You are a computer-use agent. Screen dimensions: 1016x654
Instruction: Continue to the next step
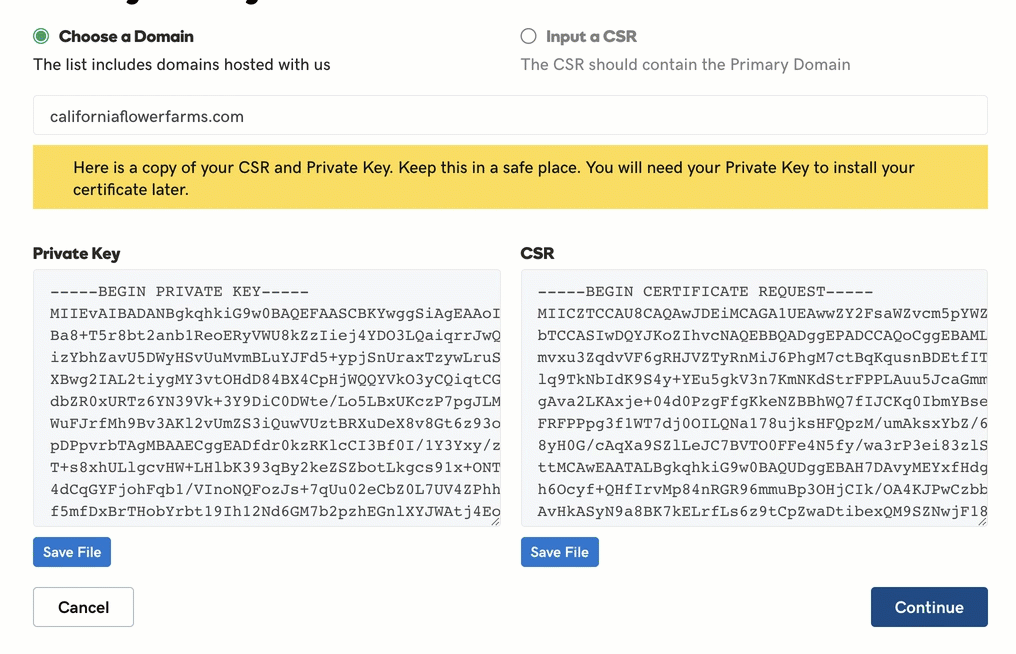[929, 607]
